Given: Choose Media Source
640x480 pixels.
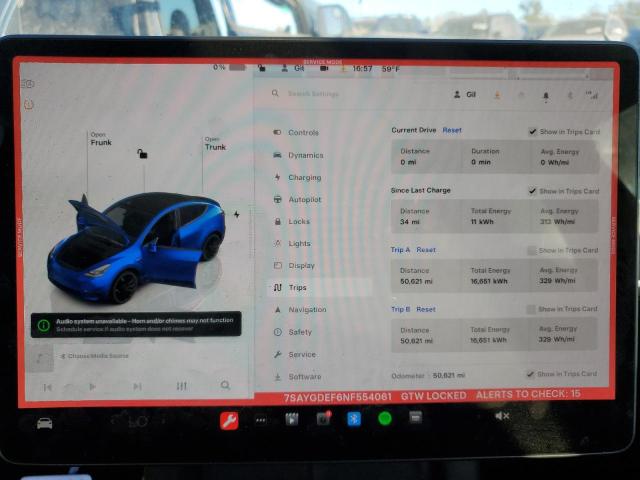Looking at the screenshot, I should pos(95,356).
